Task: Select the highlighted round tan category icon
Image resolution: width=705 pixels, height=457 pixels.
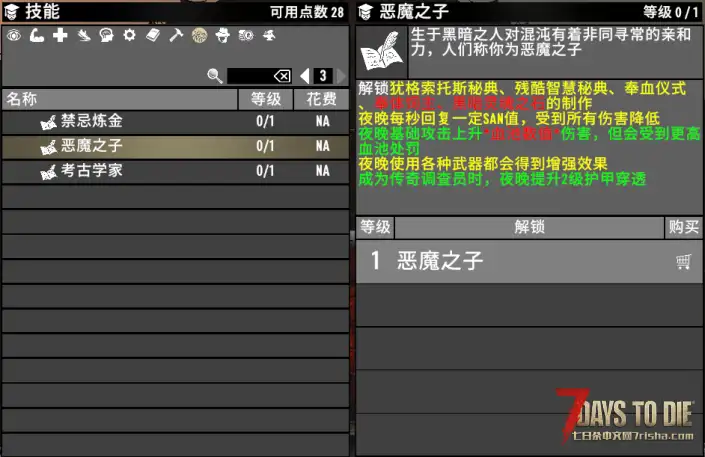Action: [200, 35]
